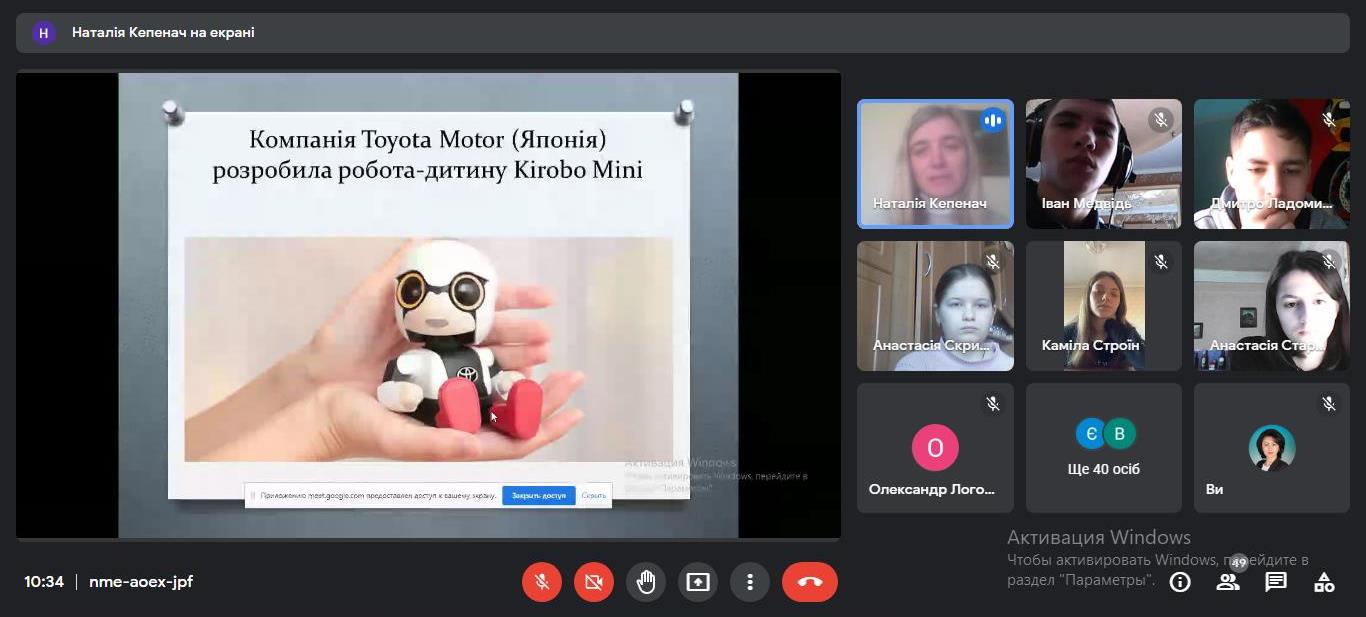Image resolution: width=1366 pixels, height=617 pixels.
Task: Click the Закрыть доступ button
Action: point(539,495)
